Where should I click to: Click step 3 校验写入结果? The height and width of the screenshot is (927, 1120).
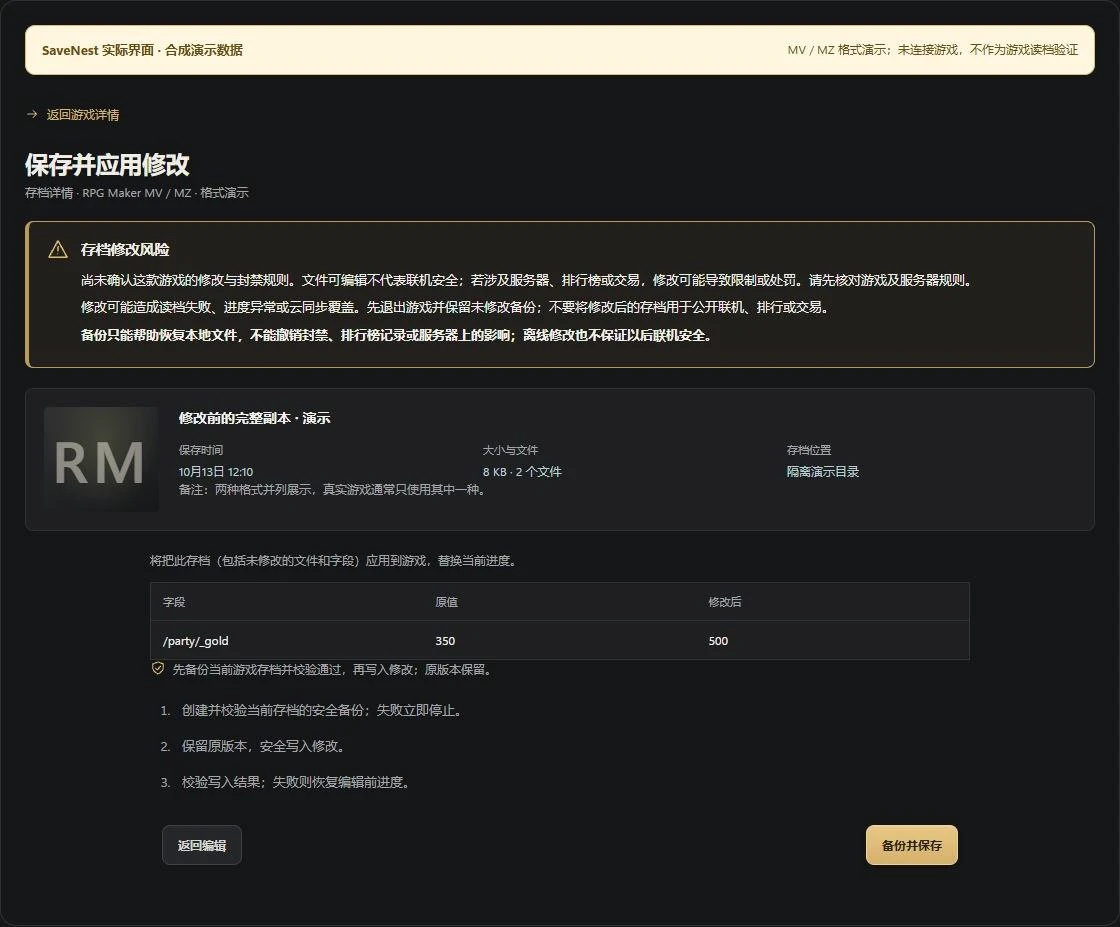[x=296, y=782]
